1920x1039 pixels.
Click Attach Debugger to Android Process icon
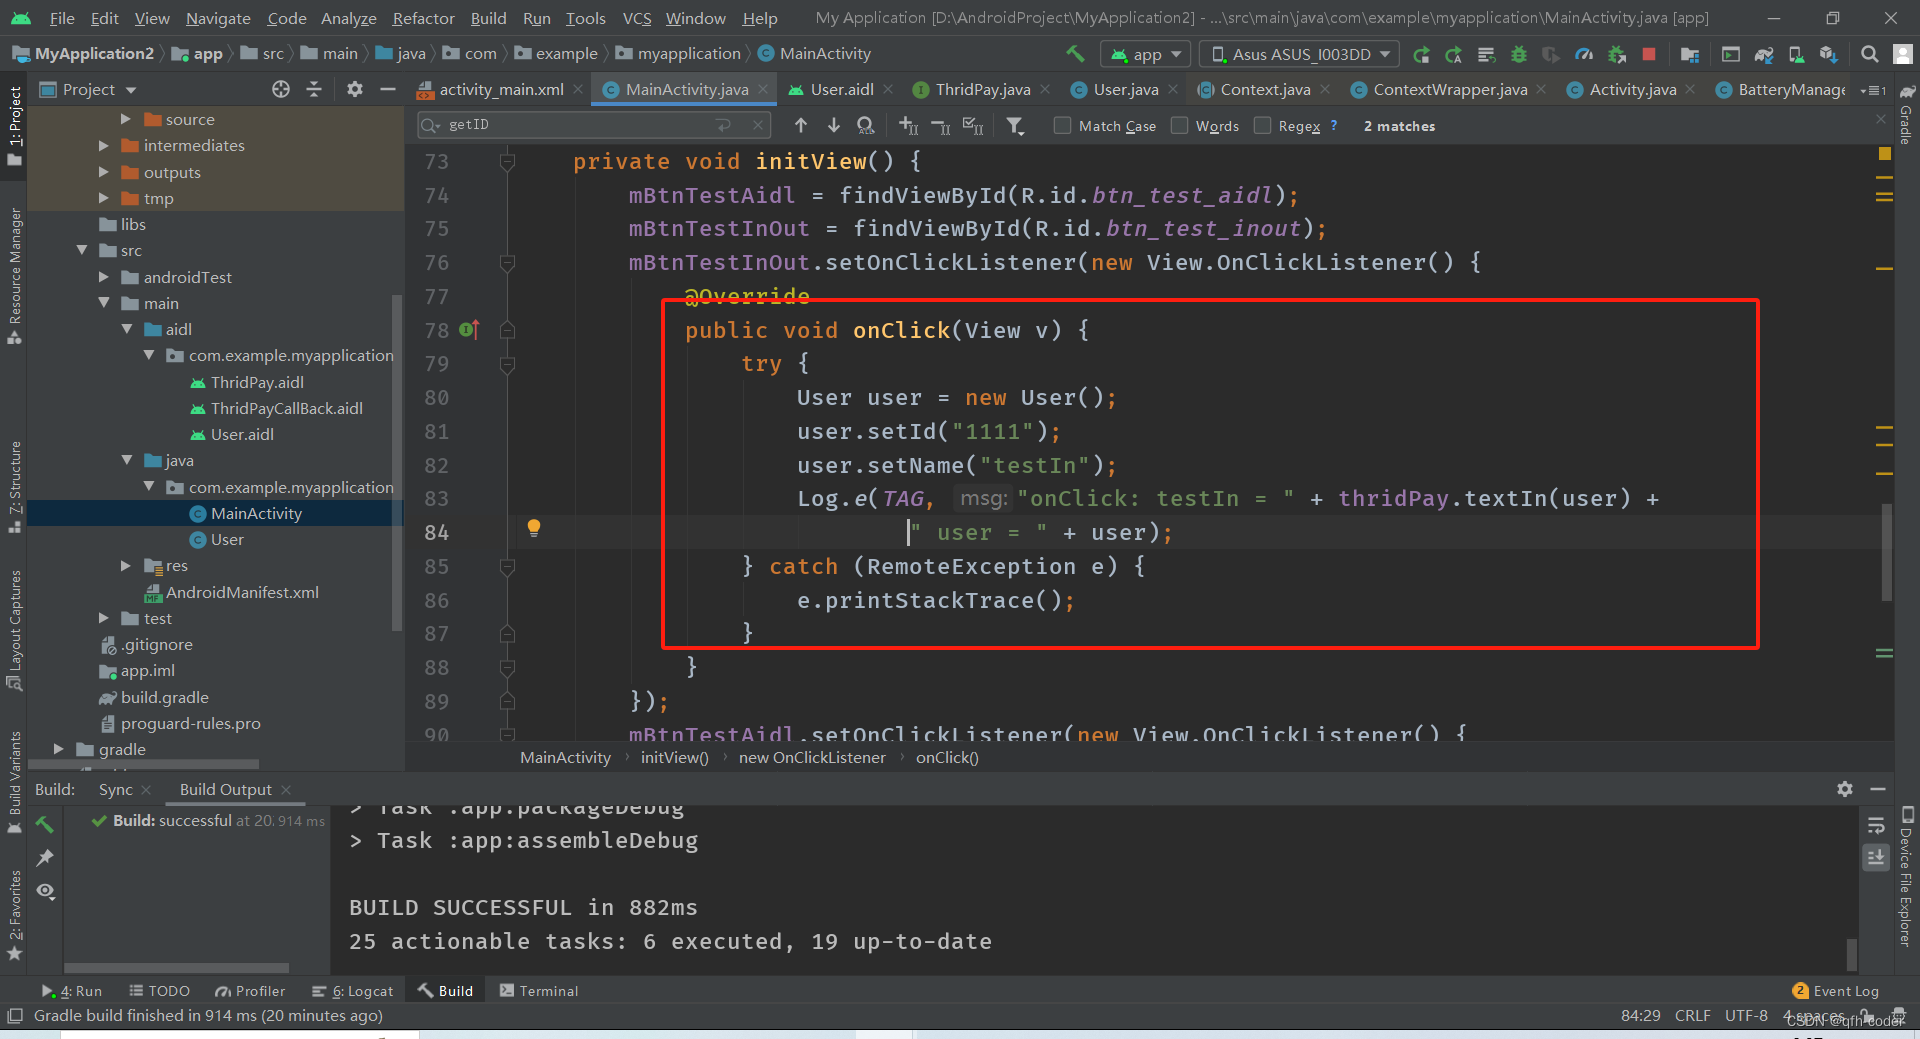(x=1617, y=54)
